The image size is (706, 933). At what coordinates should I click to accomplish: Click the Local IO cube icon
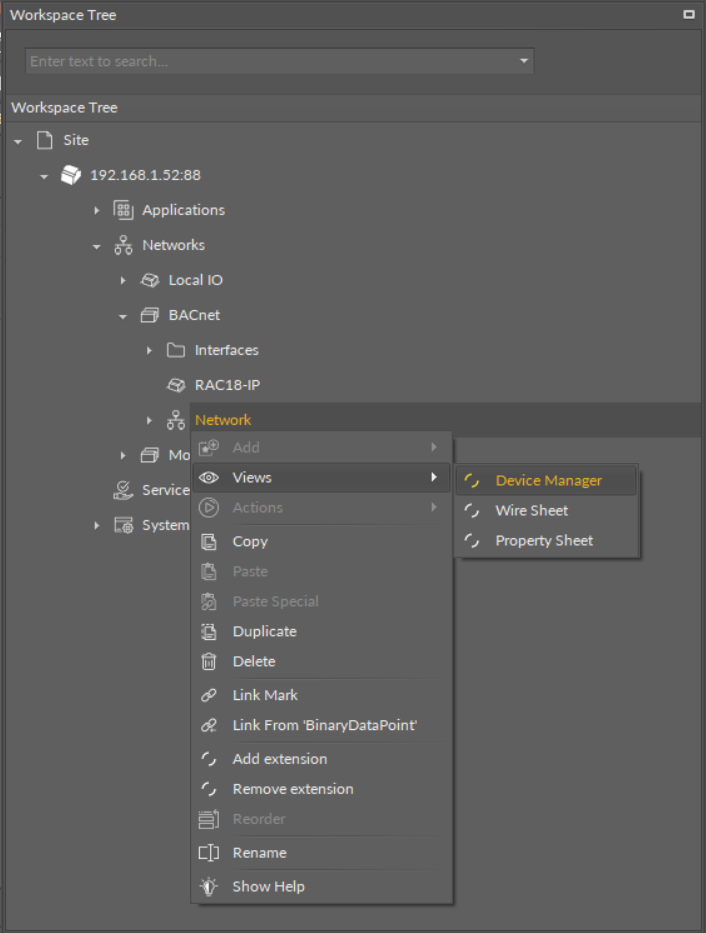(x=149, y=280)
